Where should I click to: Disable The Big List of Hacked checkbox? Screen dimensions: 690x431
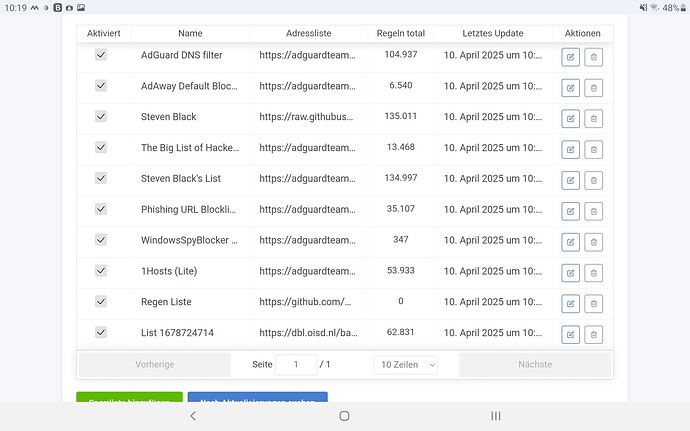point(101,147)
